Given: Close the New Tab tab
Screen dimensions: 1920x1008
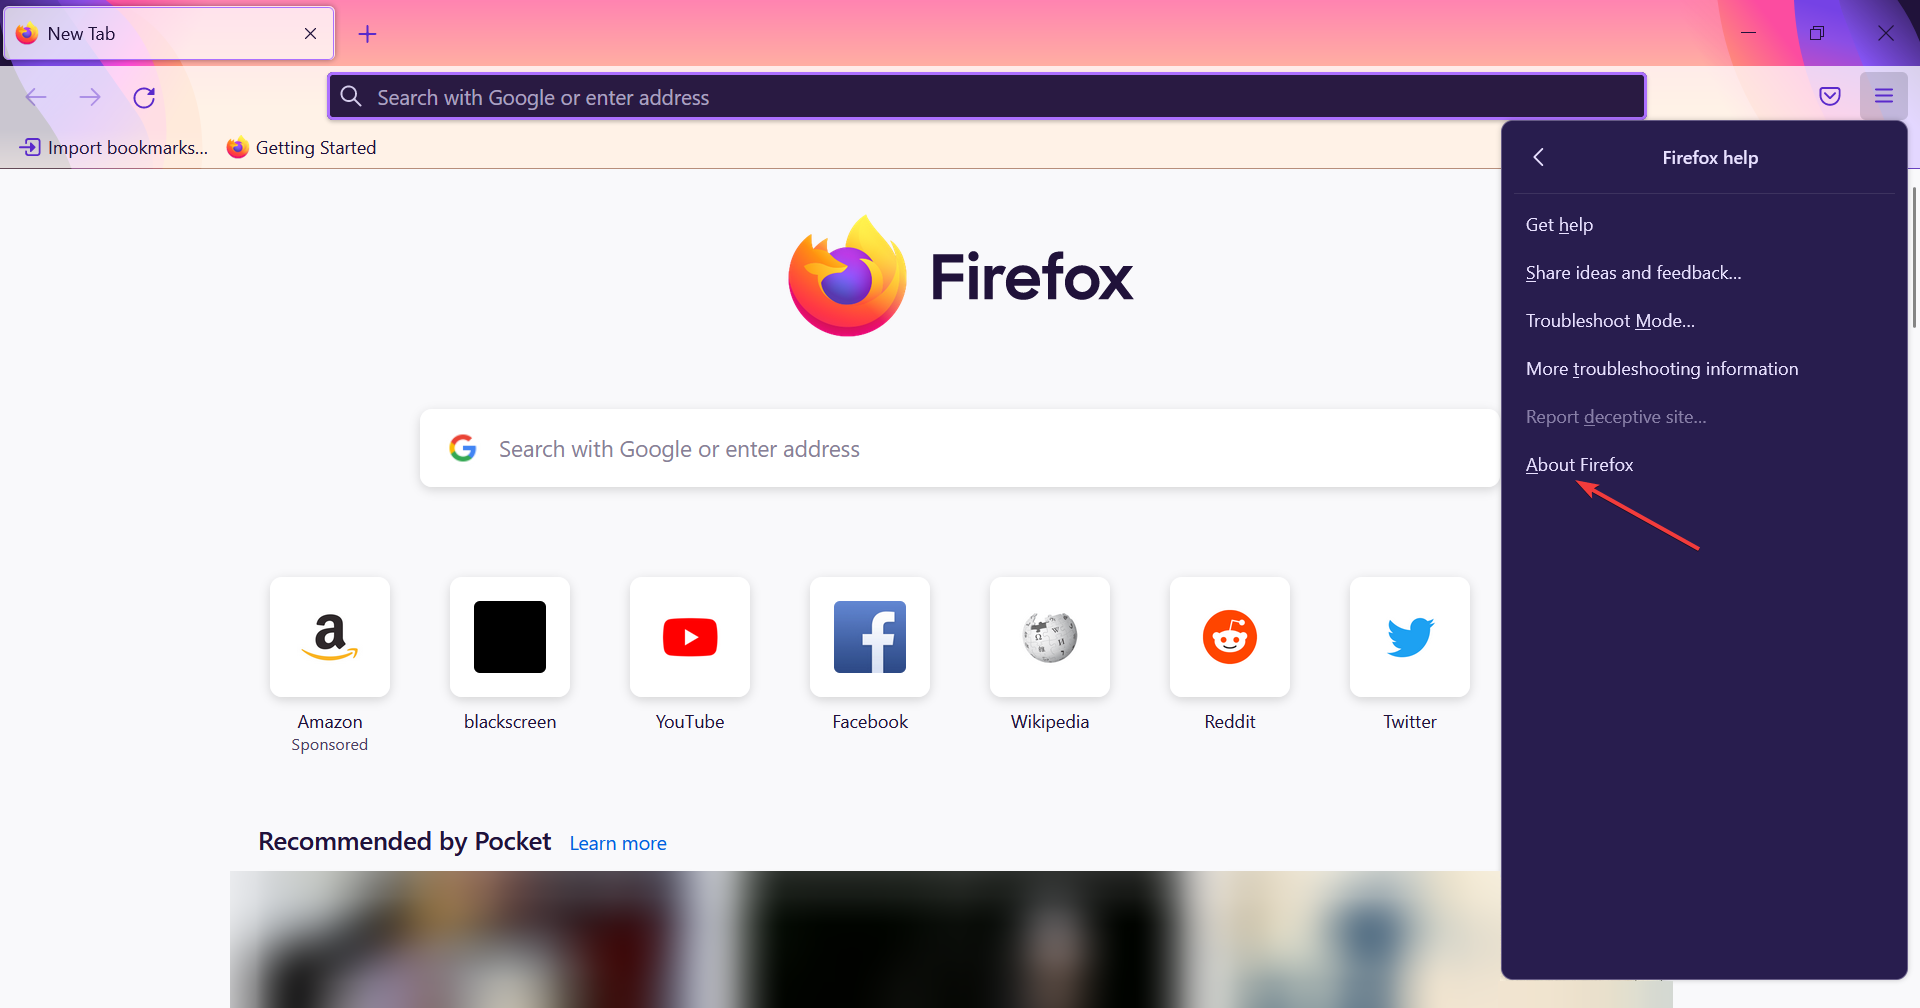Looking at the screenshot, I should pos(311,33).
